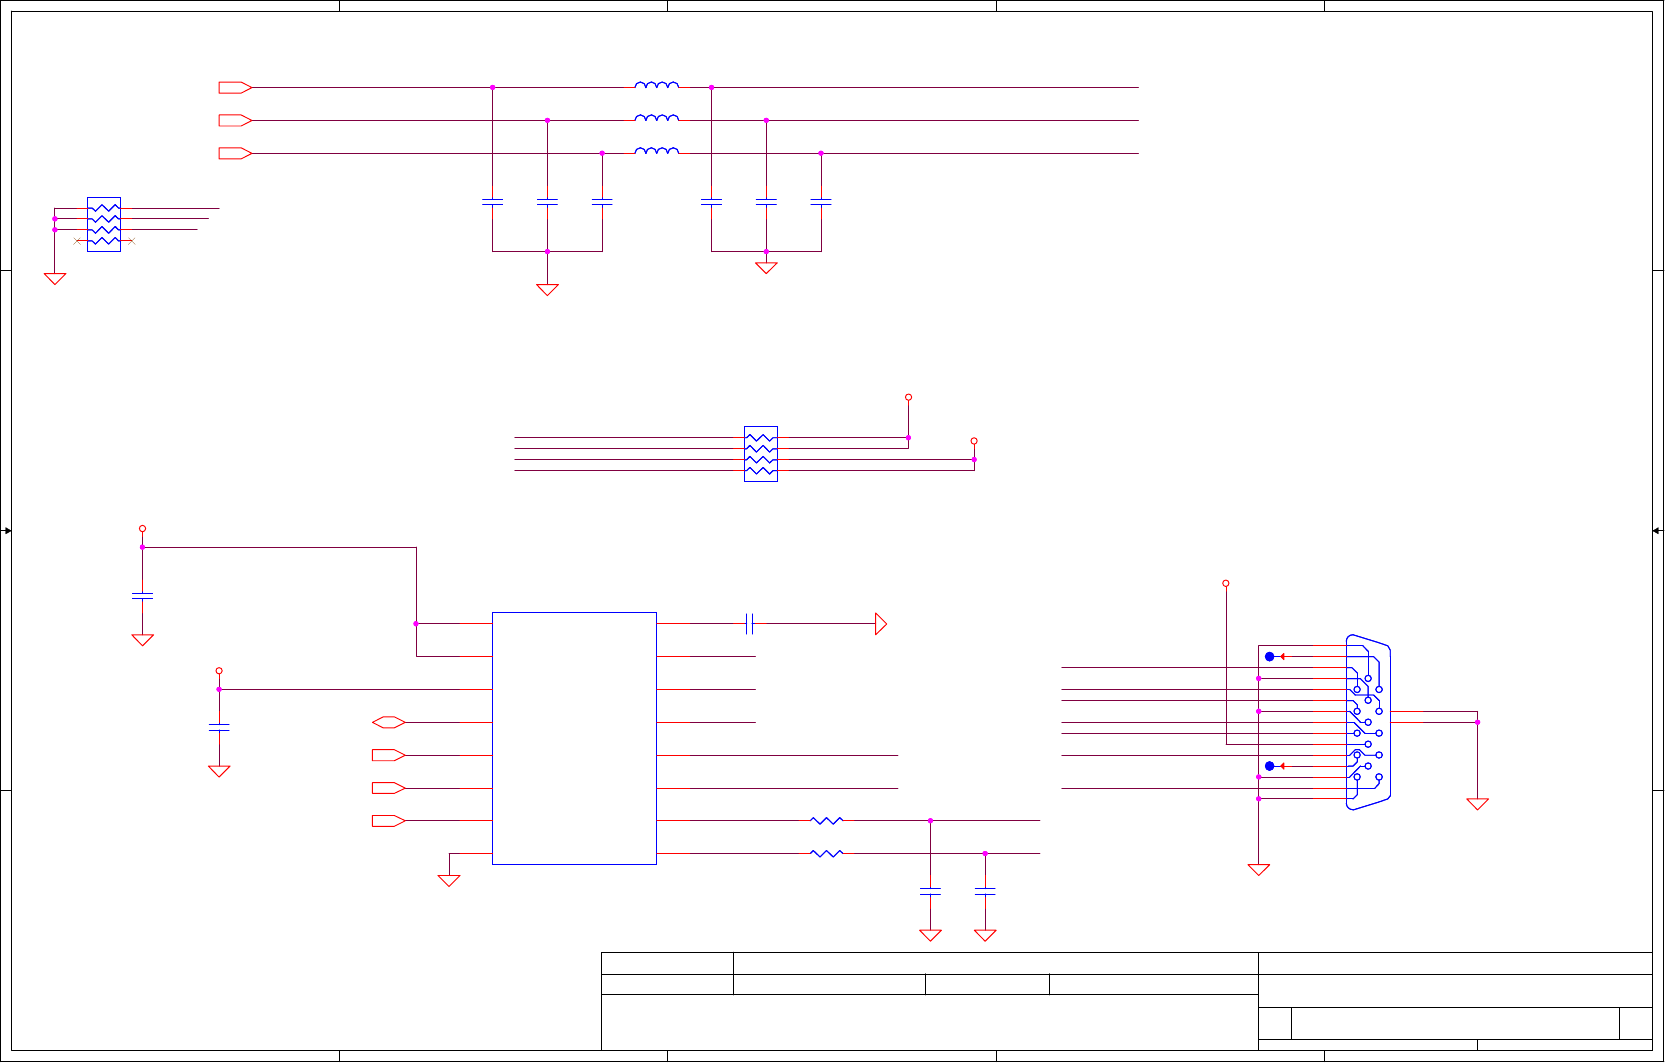Click ground symbol below the connector's left bus
This screenshot has width=1665, height=1063.
coord(1259,870)
